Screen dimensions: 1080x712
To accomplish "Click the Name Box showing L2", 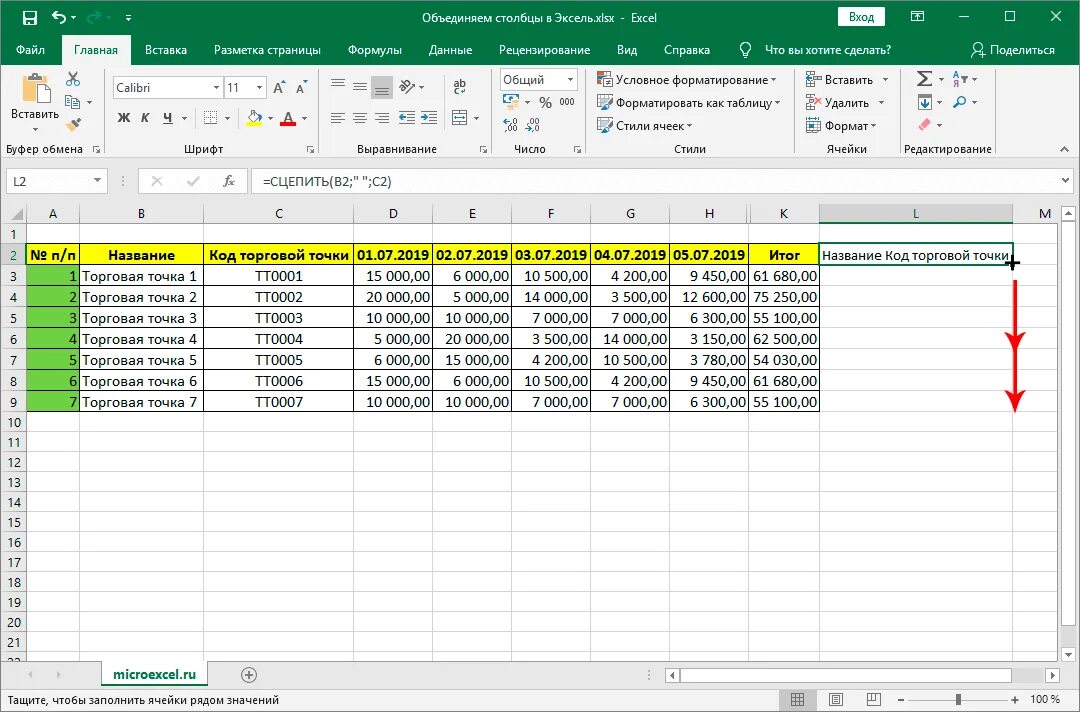I will coord(56,181).
